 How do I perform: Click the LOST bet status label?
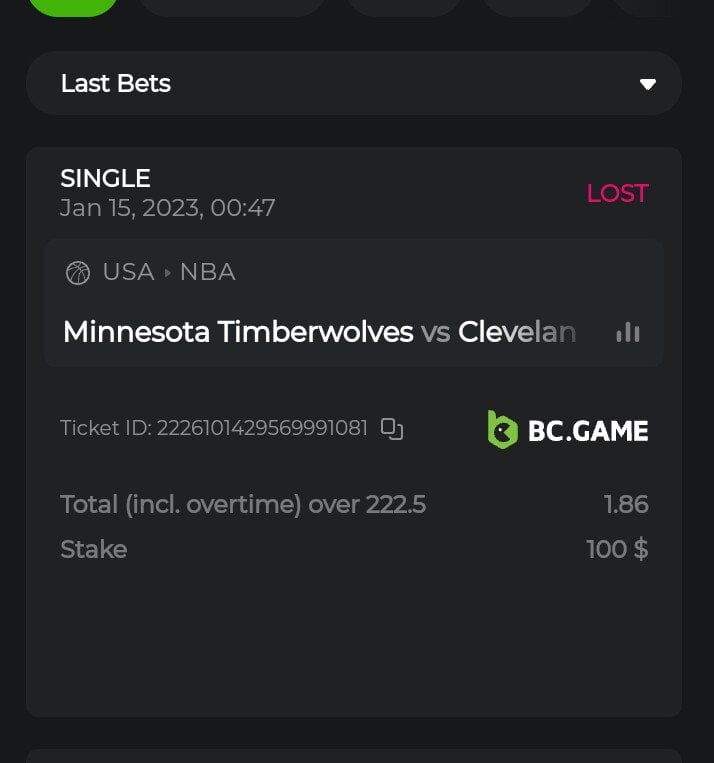(x=617, y=193)
